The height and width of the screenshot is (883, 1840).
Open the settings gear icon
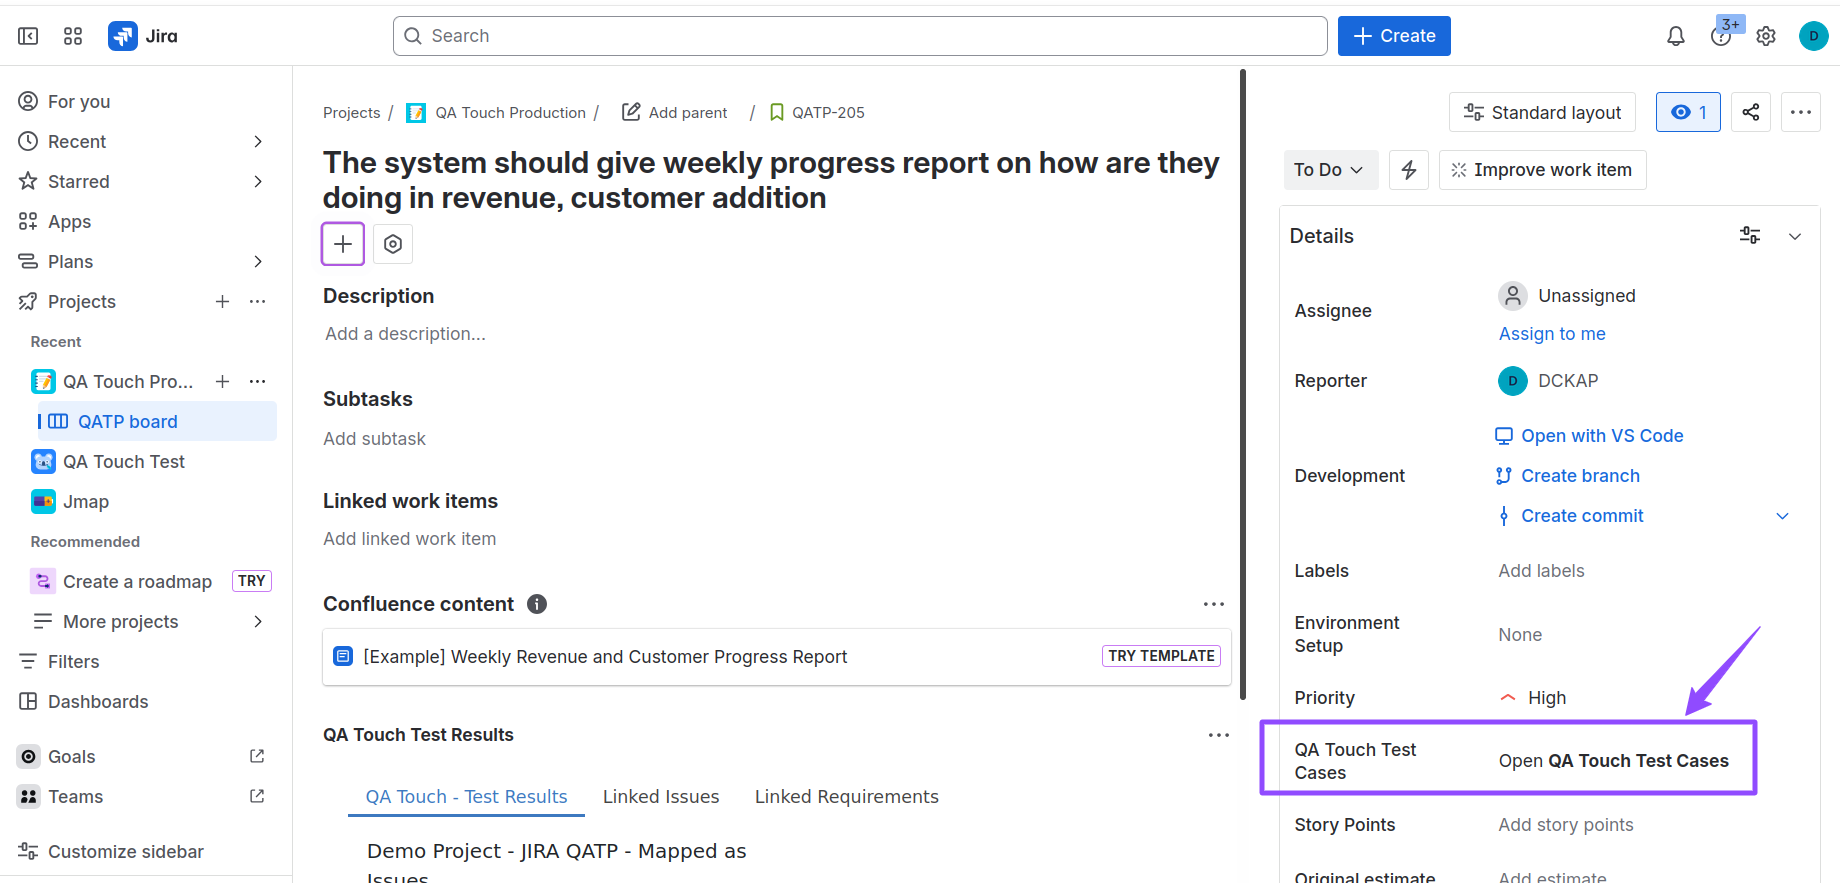click(1766, 36)
